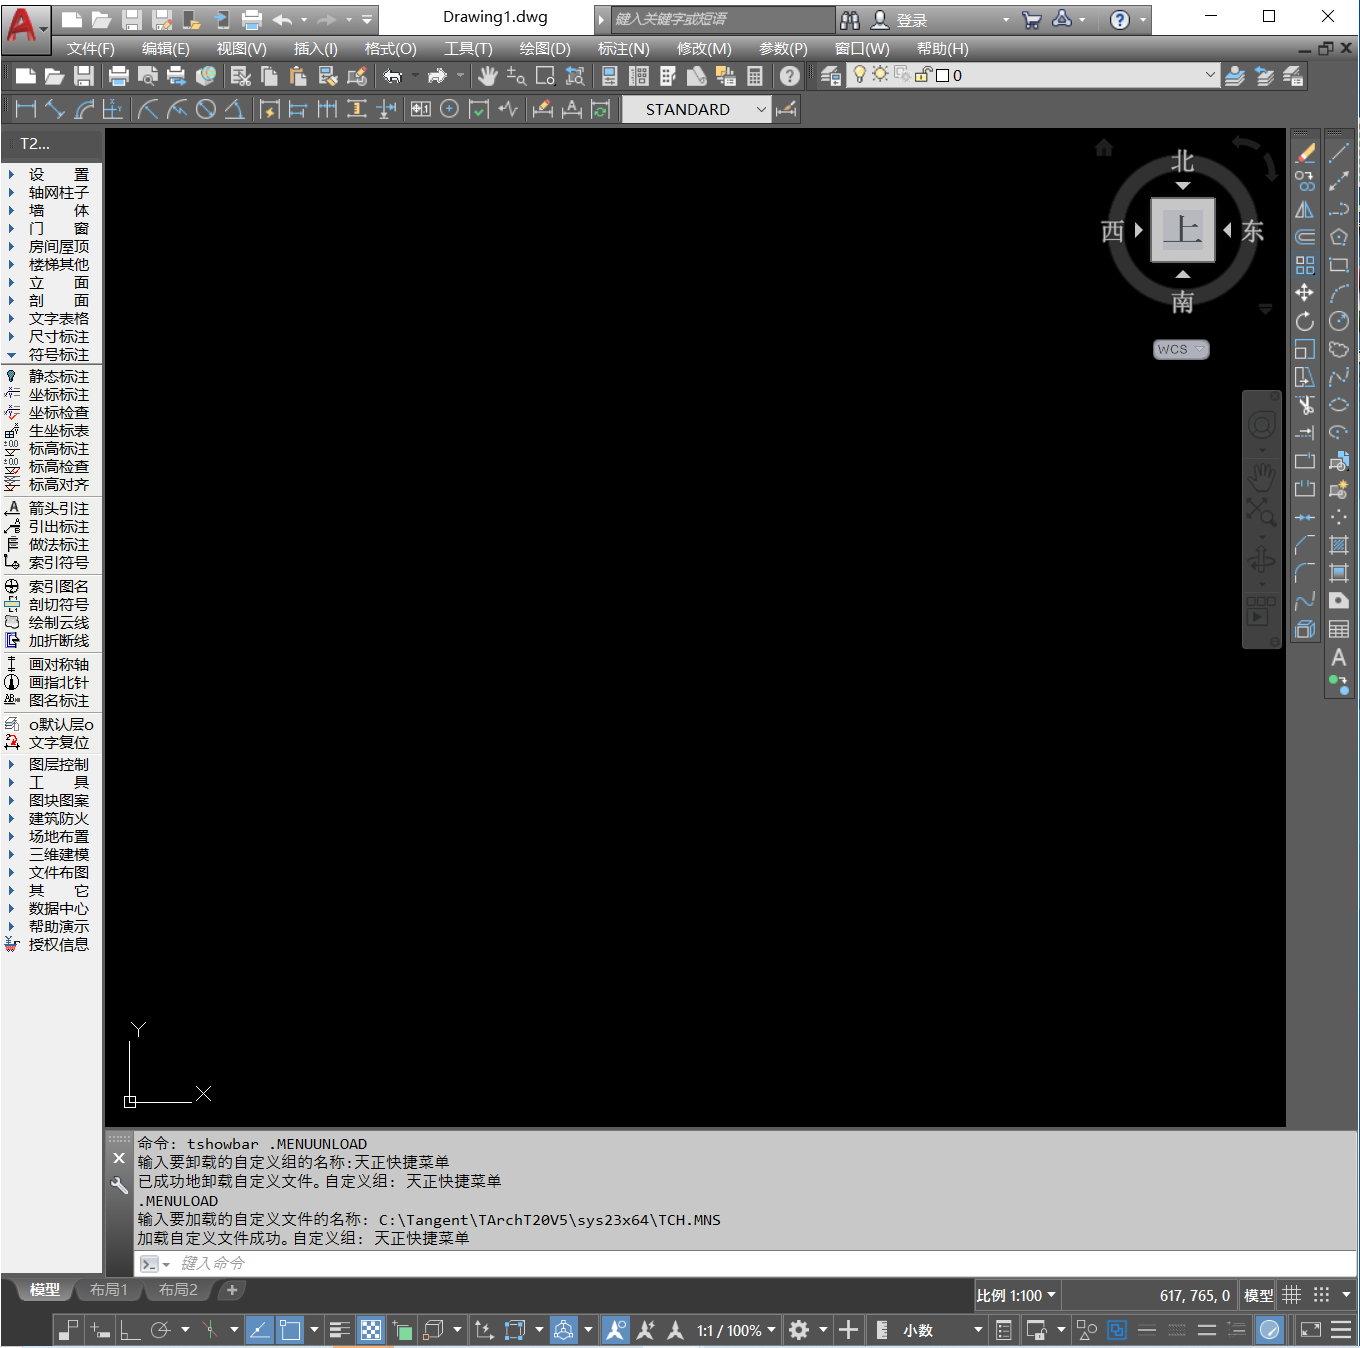Viewport: 1360px width, 1348px height.
Task: Click the 上 top face of the ViewCube
Action: [x=1183, y=230]
